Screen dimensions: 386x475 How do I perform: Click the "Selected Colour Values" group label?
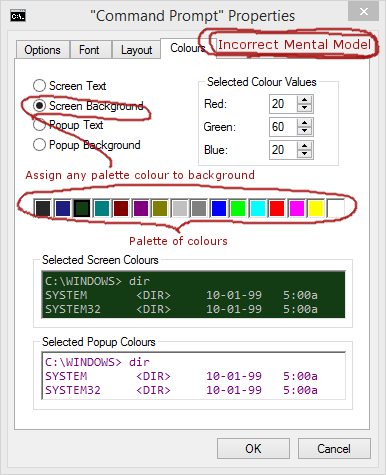(x=262, y=82)
